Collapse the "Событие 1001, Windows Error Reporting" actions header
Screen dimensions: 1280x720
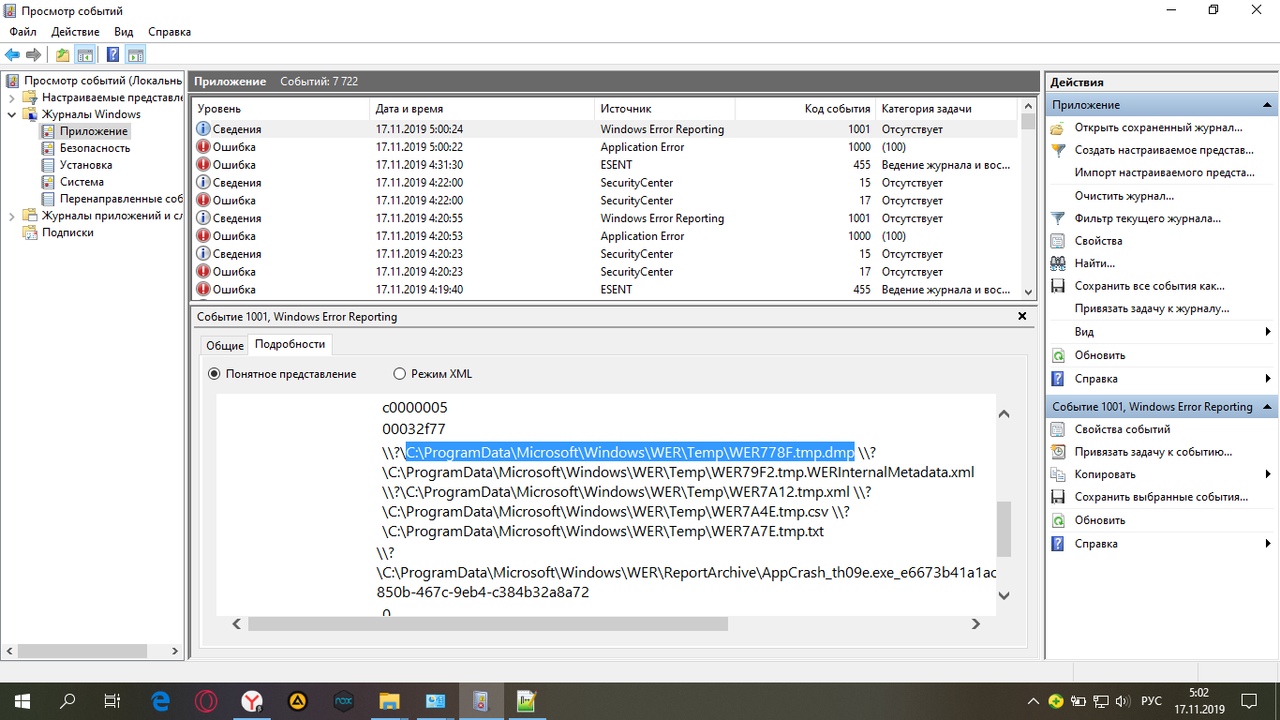1268,407
